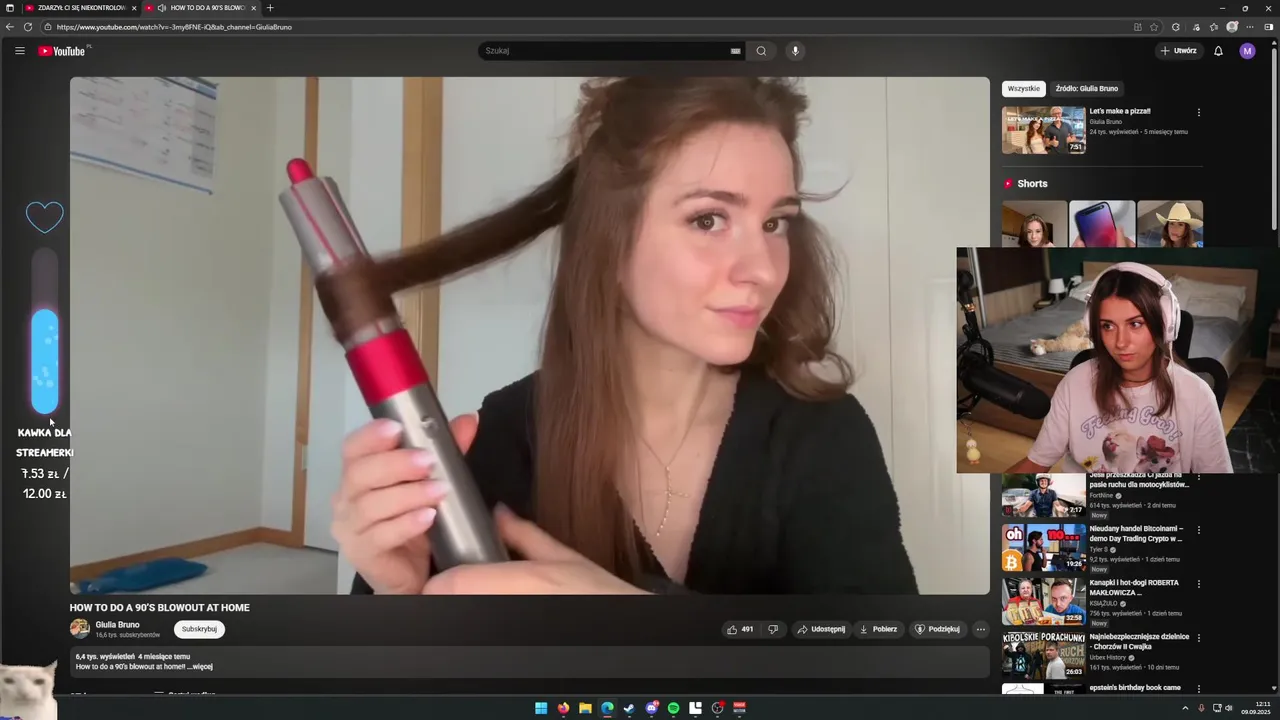The image size is (1280, 720).
Task: Open the options menu for 'Let's make a pizza!!'
Action: click(x=1199, y=112)
